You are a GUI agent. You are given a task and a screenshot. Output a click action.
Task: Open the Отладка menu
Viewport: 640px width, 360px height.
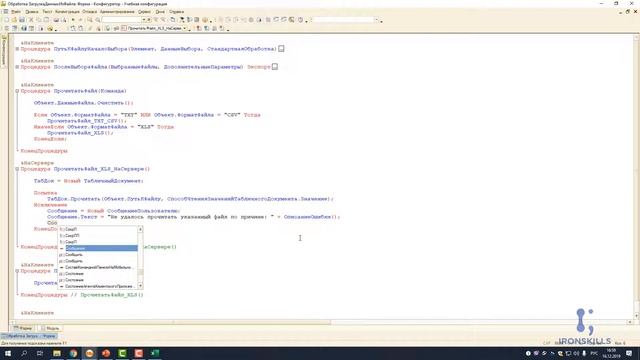(89, 11)
